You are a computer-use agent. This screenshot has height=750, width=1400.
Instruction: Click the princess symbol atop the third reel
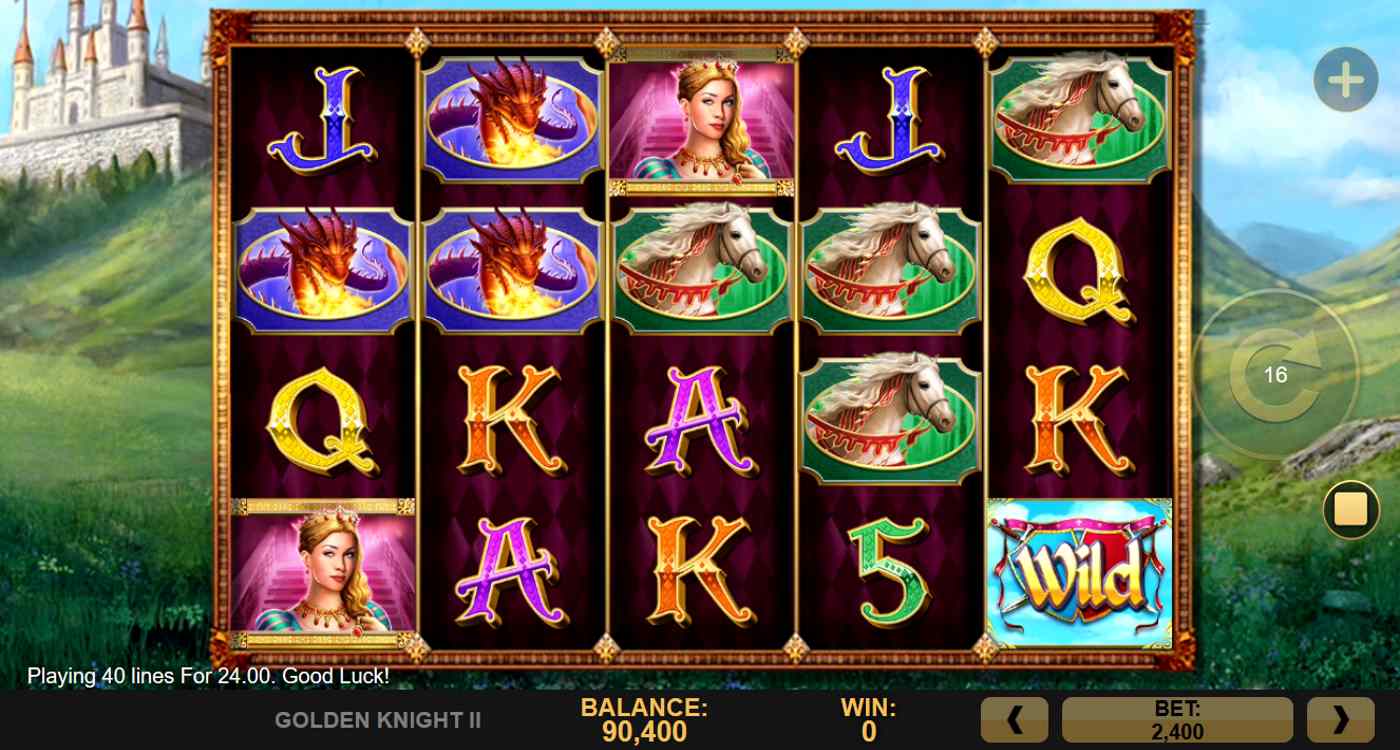(x=701, y=121)
